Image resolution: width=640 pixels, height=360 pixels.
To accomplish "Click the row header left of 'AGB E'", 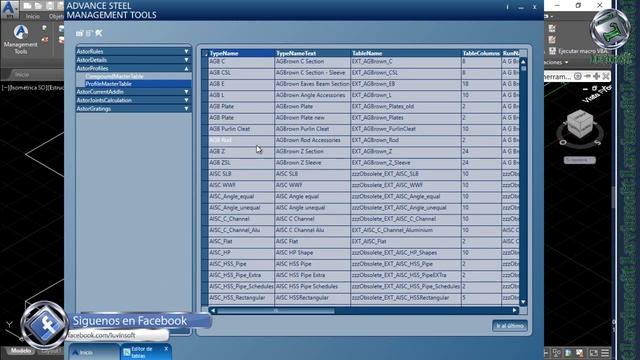I will tap(205, 84).
